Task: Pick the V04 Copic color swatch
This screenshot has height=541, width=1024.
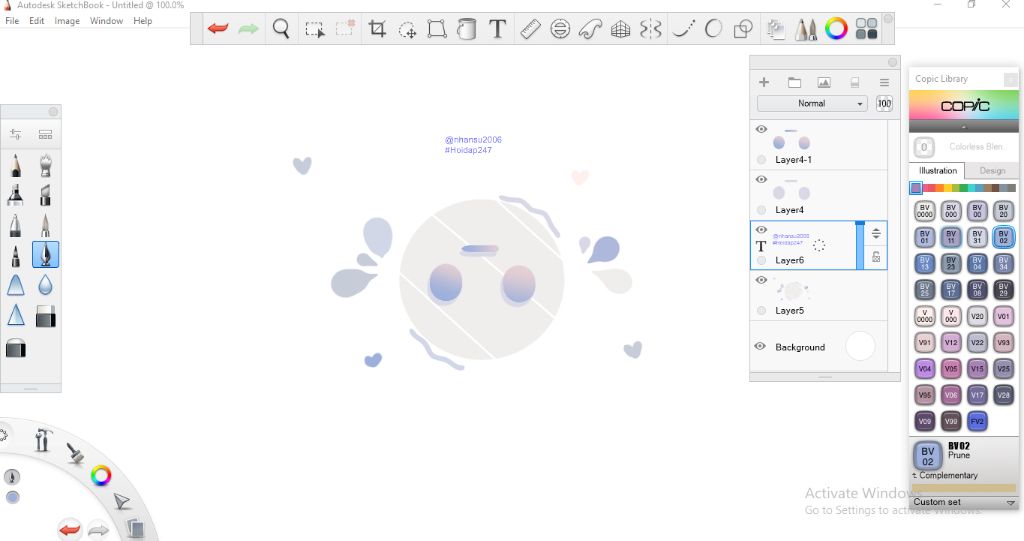Action: [x=925, y=368]
